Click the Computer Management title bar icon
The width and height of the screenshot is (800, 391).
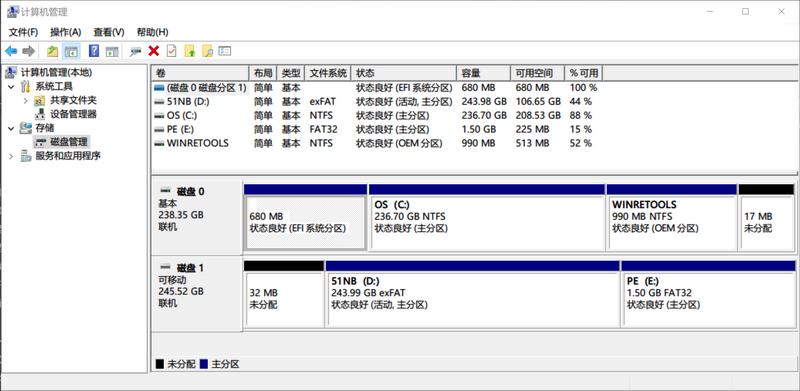coord(13,12)
